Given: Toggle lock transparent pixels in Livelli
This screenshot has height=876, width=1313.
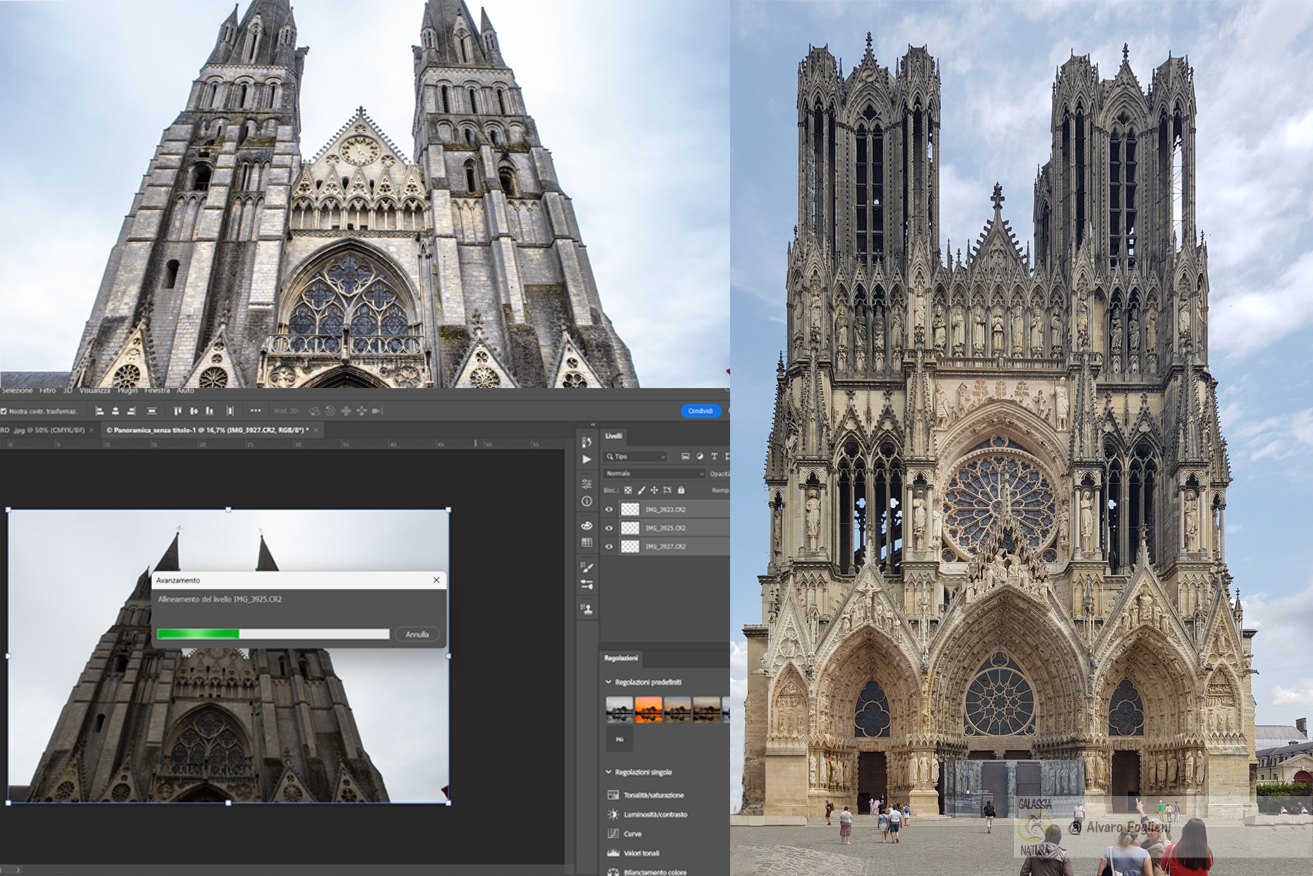Looking at the screenshot, I should [628, 490].
